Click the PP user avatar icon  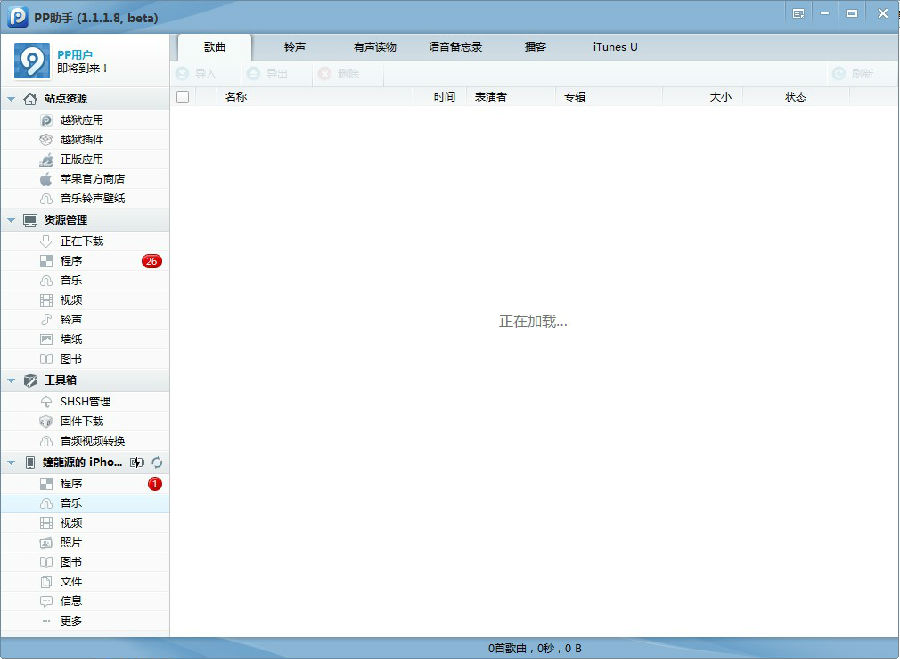[x=32, y=61]
